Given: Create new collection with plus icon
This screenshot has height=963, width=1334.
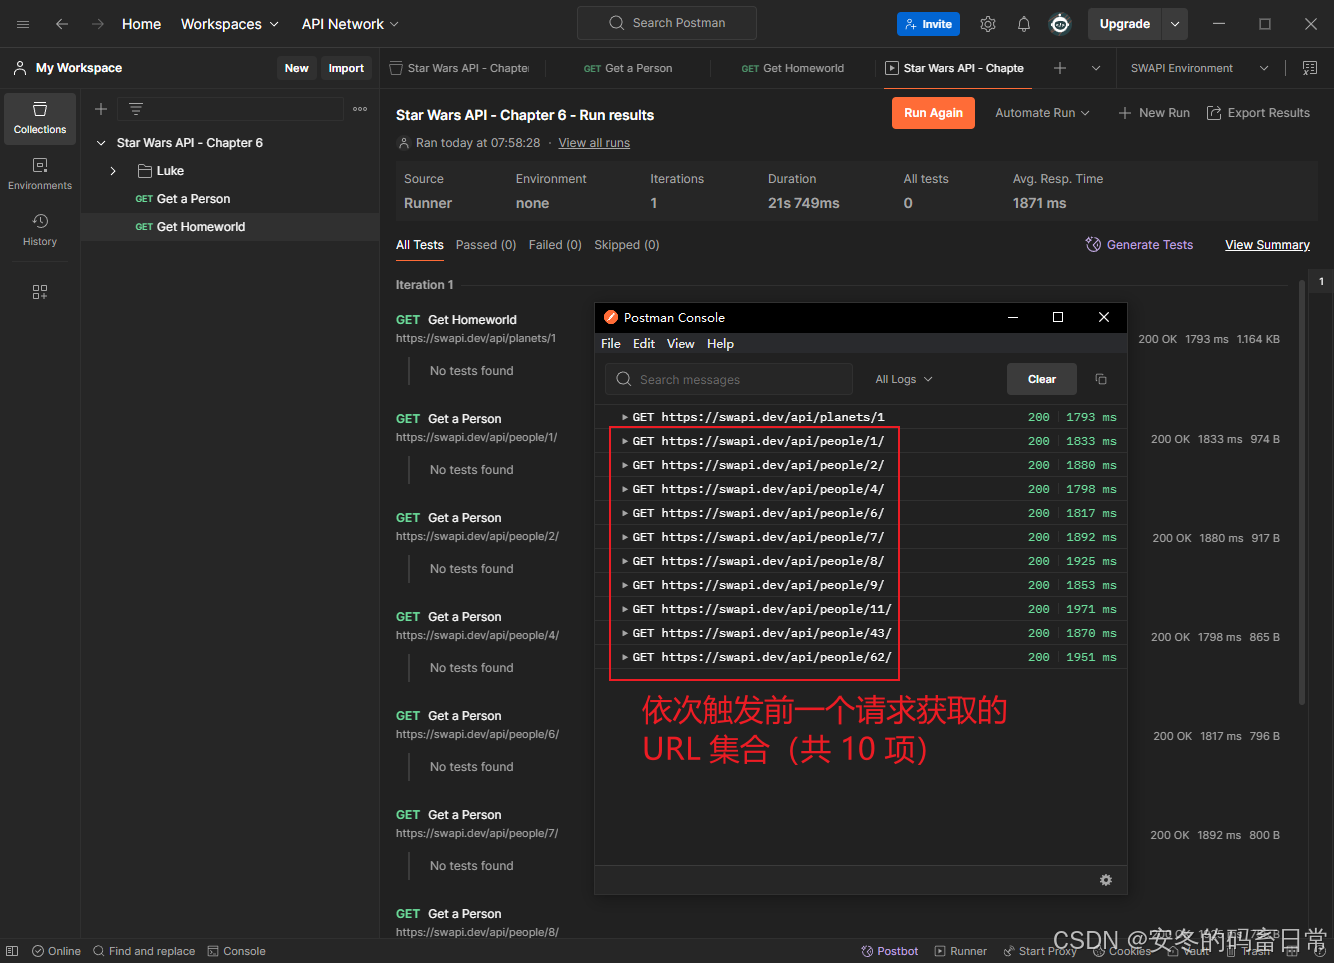Looking at the screenshot, I should (x=101, y=109).
